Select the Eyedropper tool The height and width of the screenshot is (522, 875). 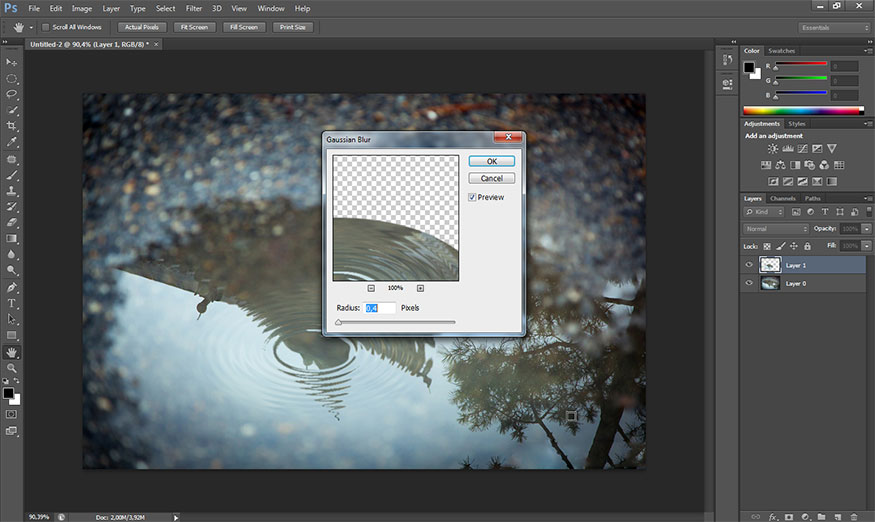(12, 142)
